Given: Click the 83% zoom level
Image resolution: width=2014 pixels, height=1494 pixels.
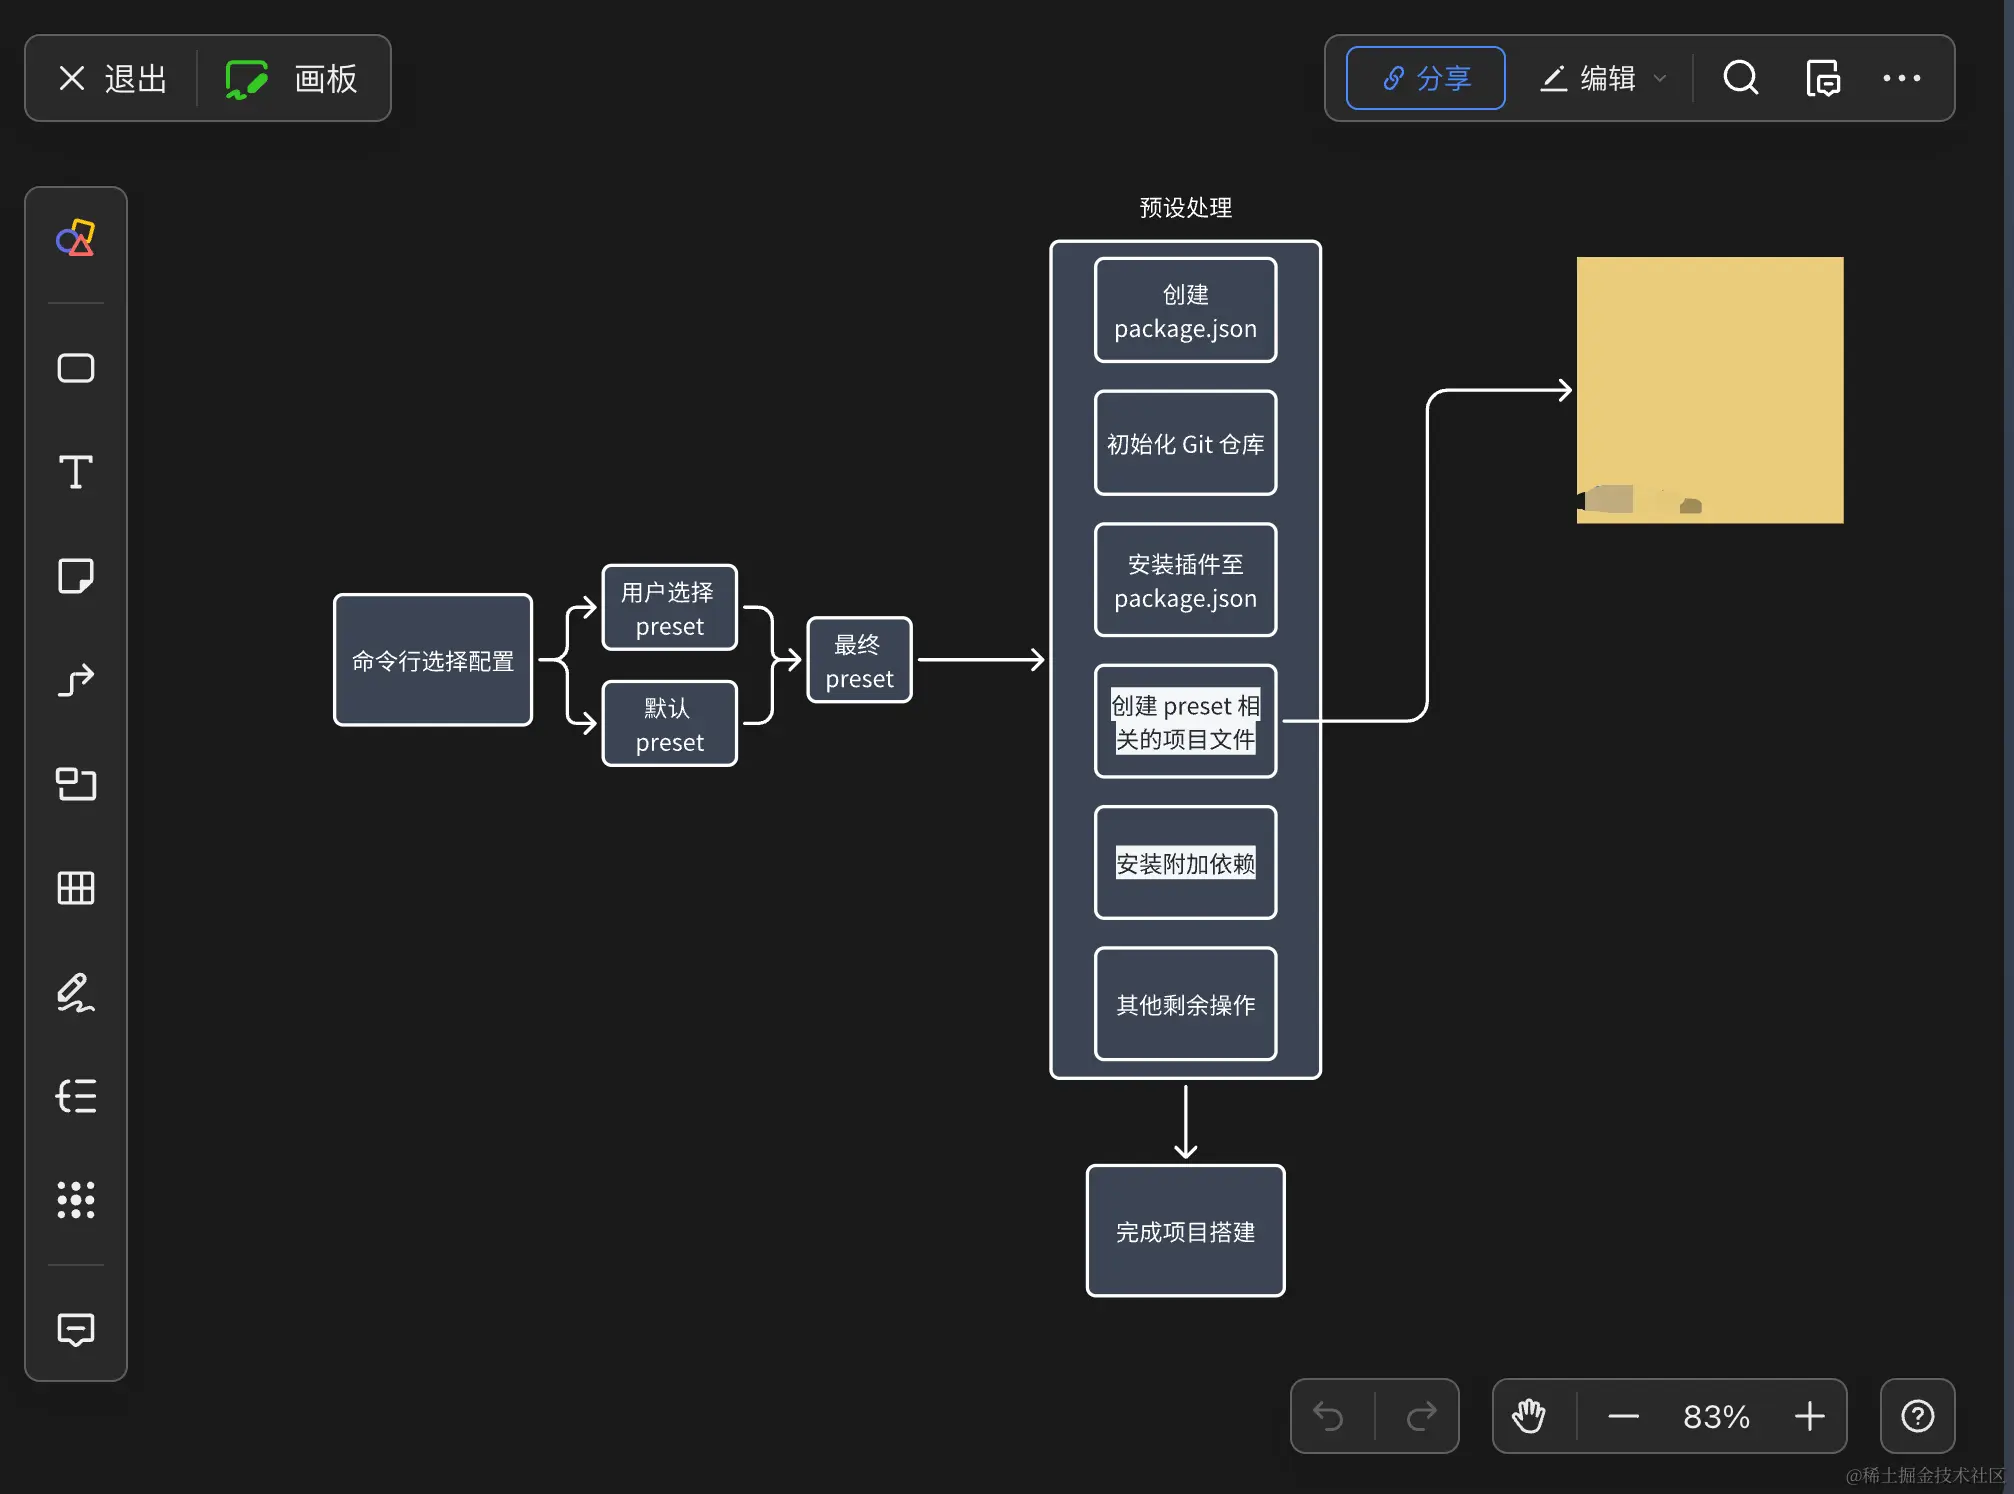Looking at the screenshot, I should (1716, 1416).
